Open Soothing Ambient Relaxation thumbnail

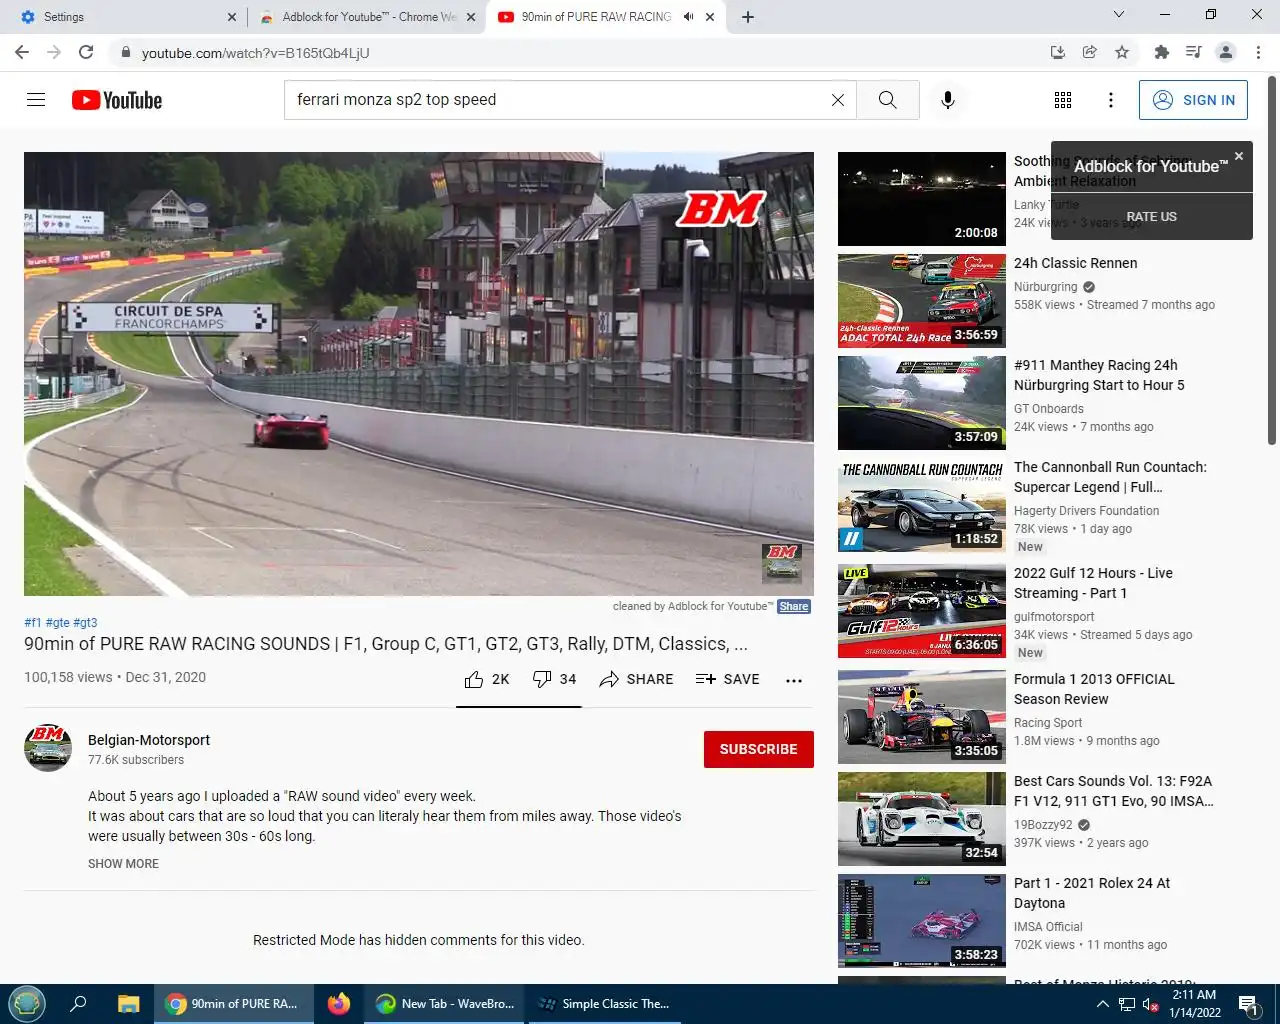pos(922,199)
